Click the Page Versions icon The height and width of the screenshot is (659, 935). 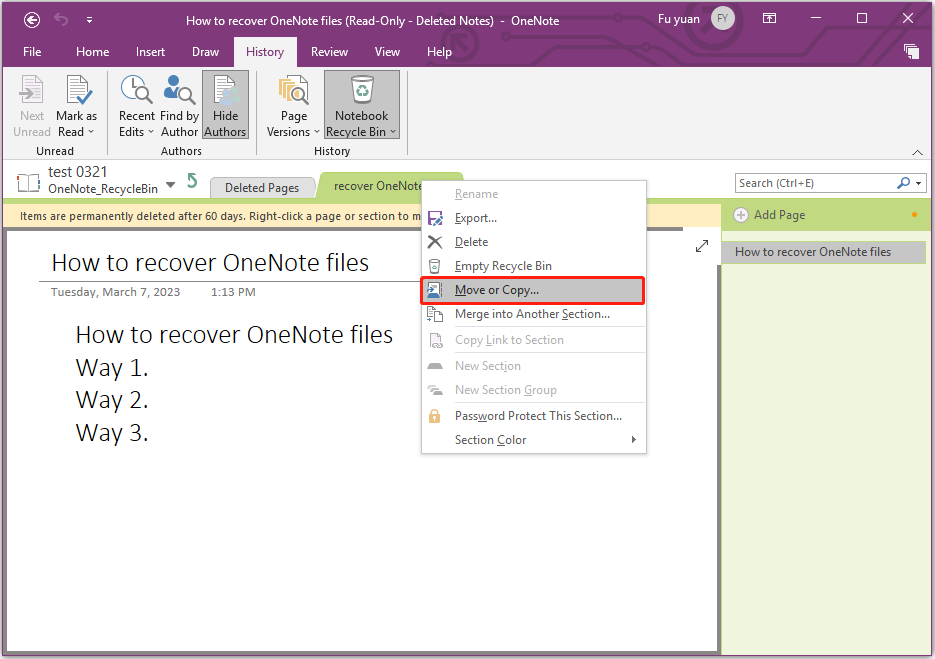tap(293, 89)
